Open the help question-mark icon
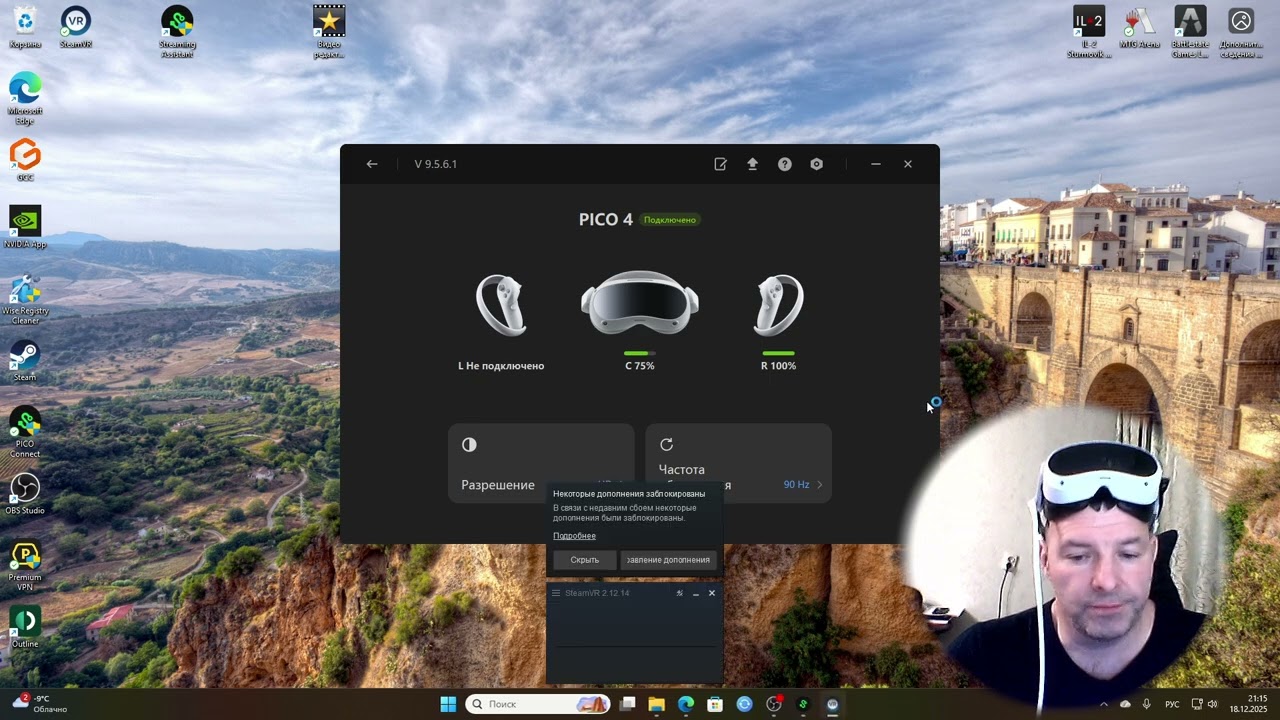The width and height of the screenshot is (1280, 720). (785, 164)
